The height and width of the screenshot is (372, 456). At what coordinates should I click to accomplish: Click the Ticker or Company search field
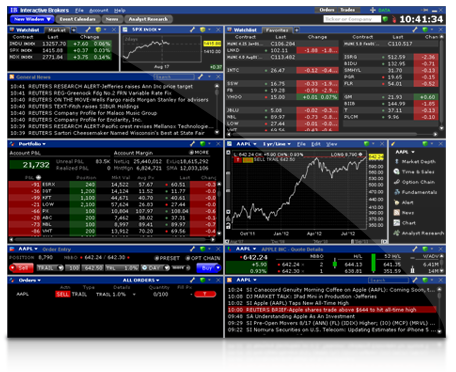[x=352, y=19]
